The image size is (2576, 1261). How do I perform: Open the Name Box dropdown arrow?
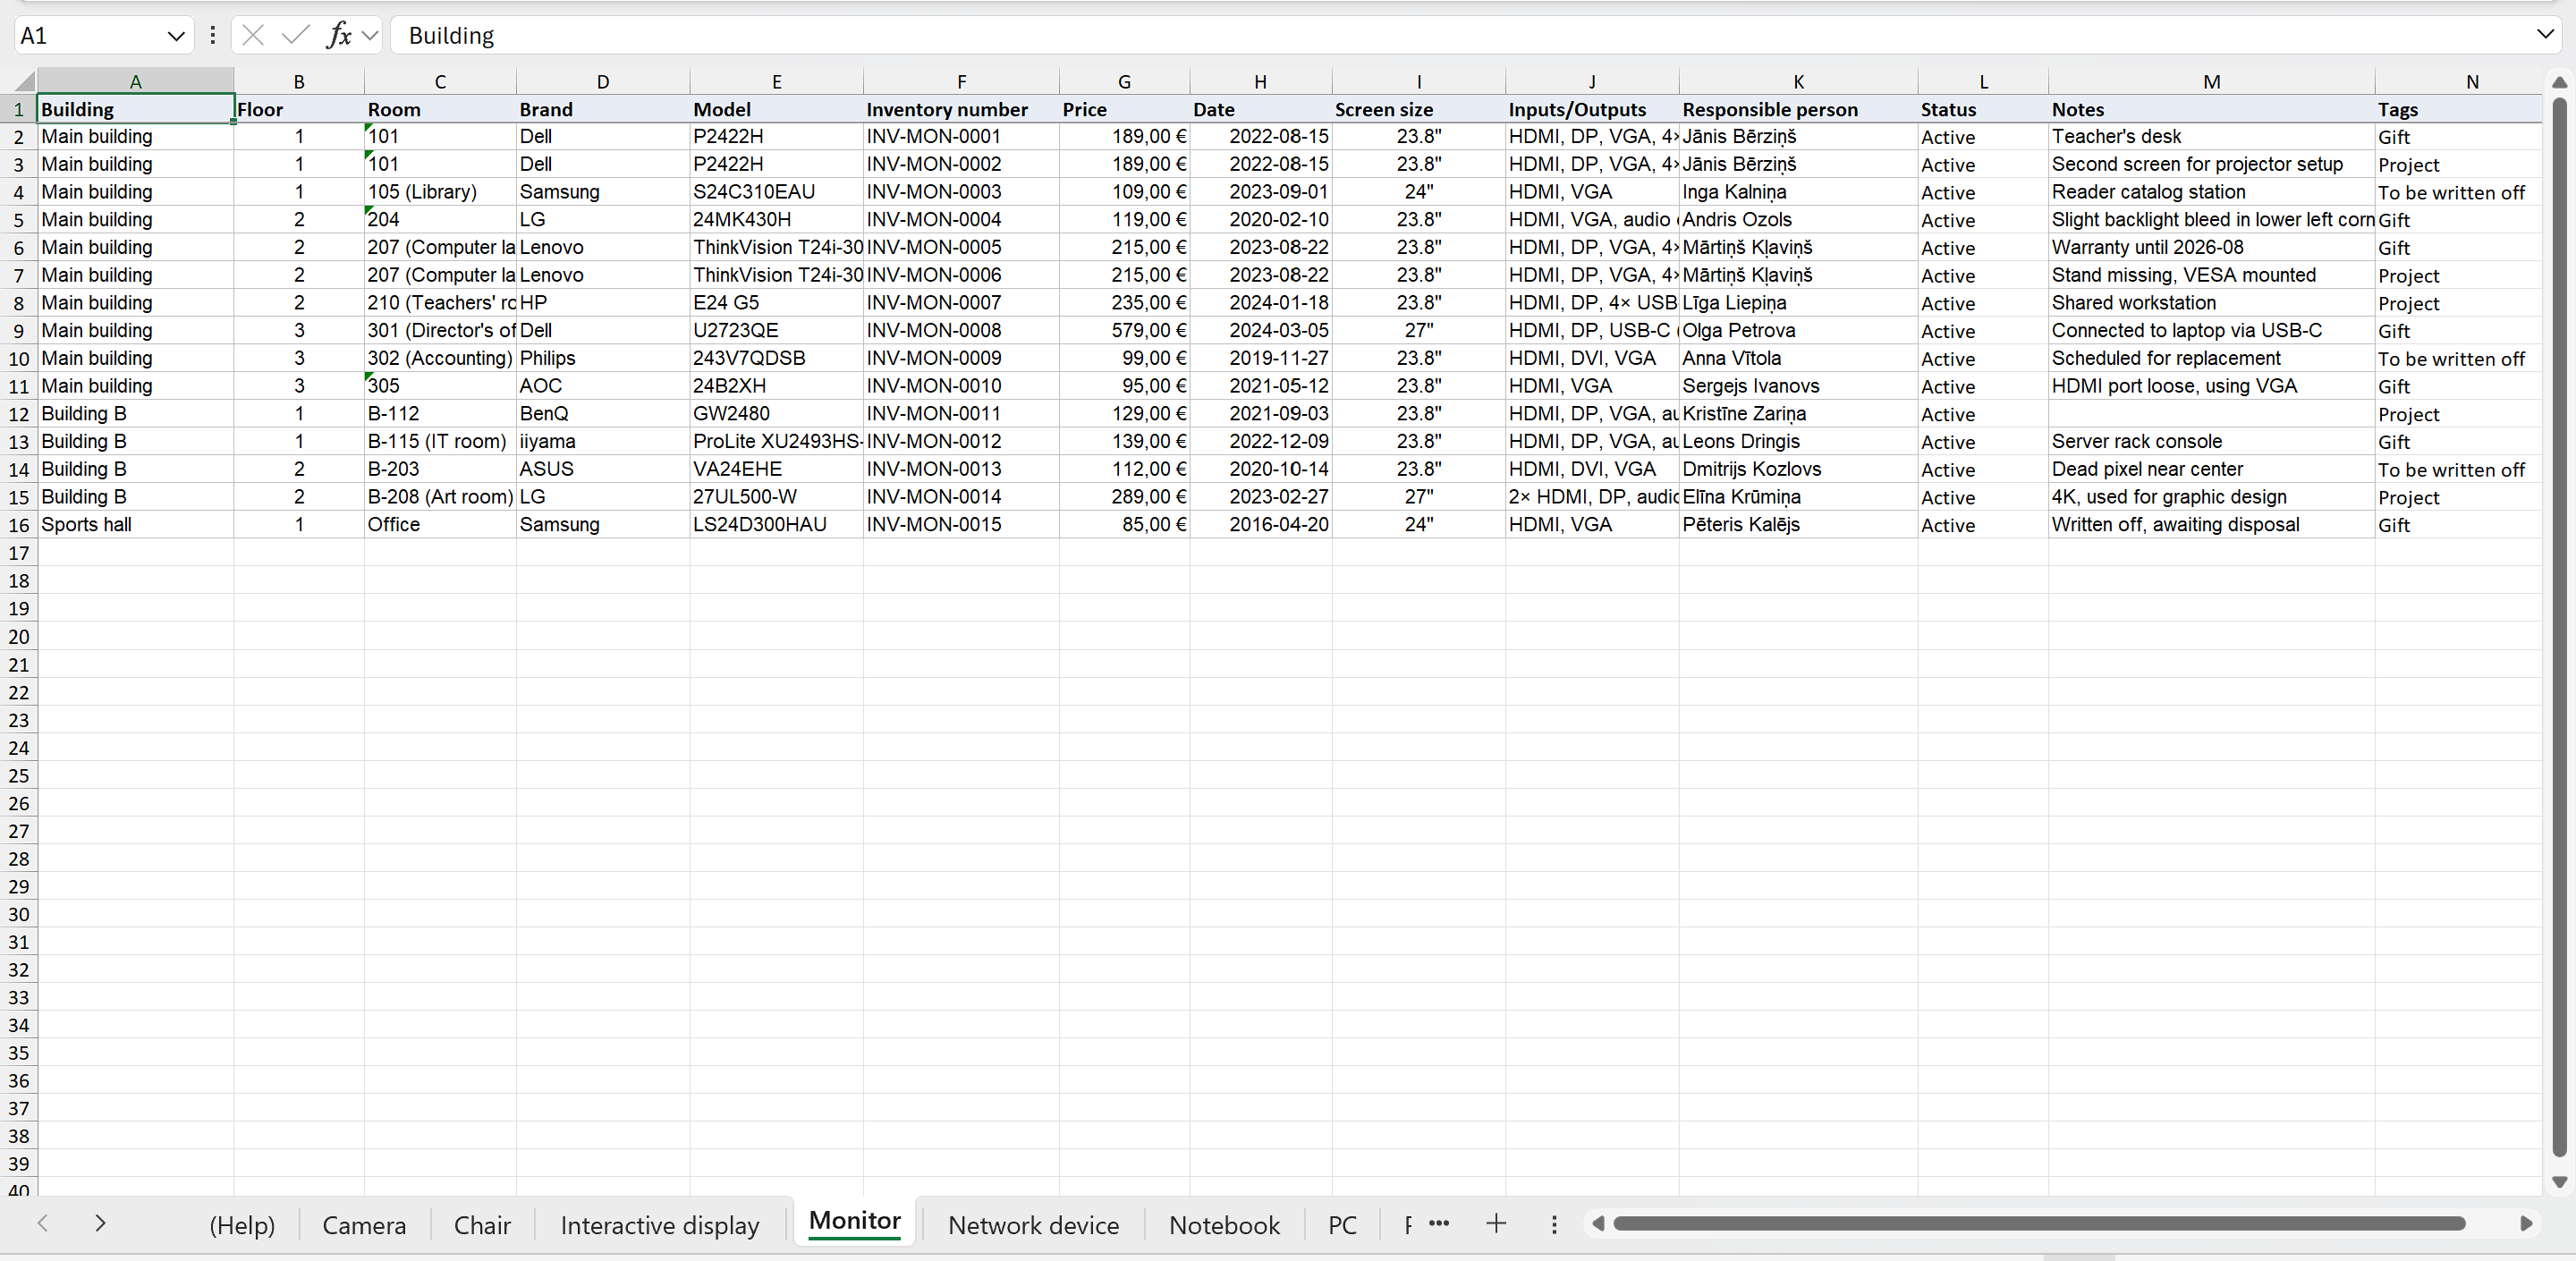[176, 36]
